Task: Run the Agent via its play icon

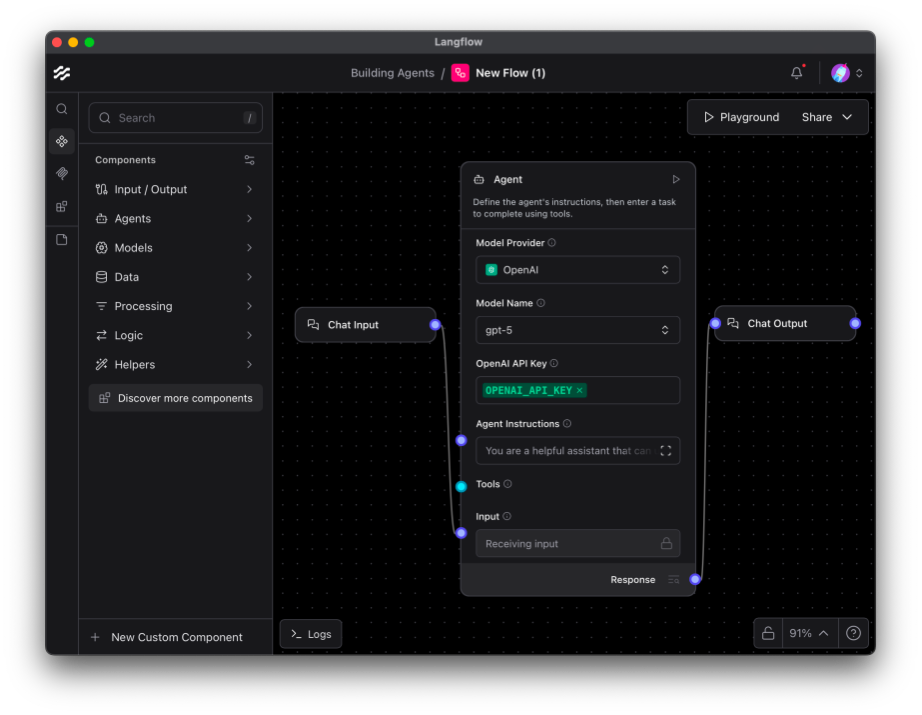Action: click(676, 179)
